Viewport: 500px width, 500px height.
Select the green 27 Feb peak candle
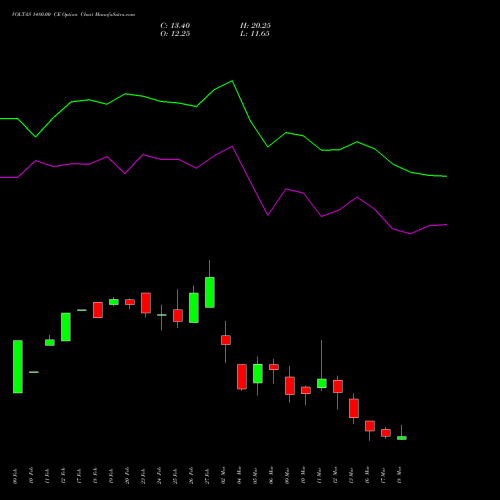pyautogui.click(x=210, y=292)
